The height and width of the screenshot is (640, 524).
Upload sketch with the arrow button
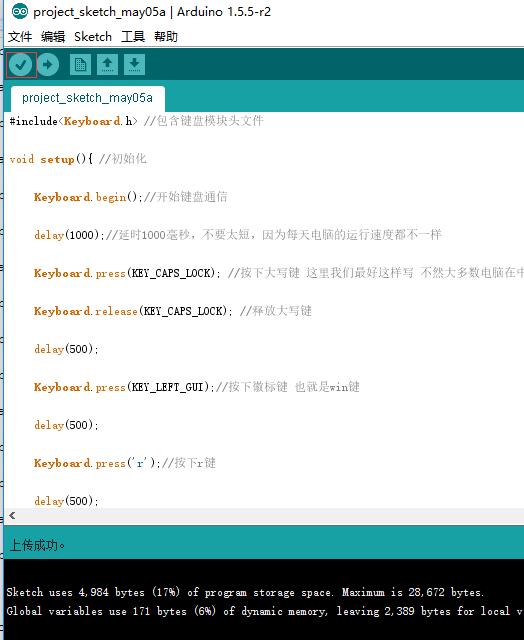click(x=48, y=64)
